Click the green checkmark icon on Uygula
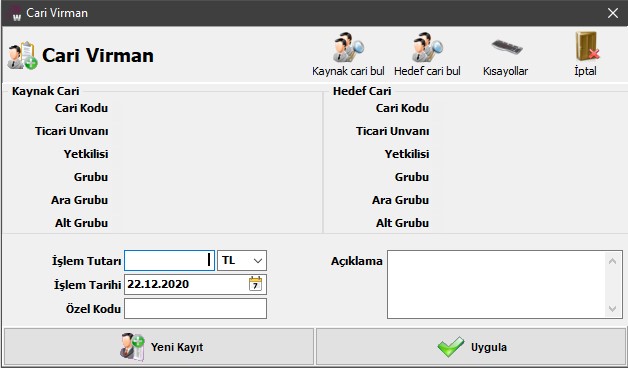Viewport: 628px width, 368px height. tap(451, 346)
